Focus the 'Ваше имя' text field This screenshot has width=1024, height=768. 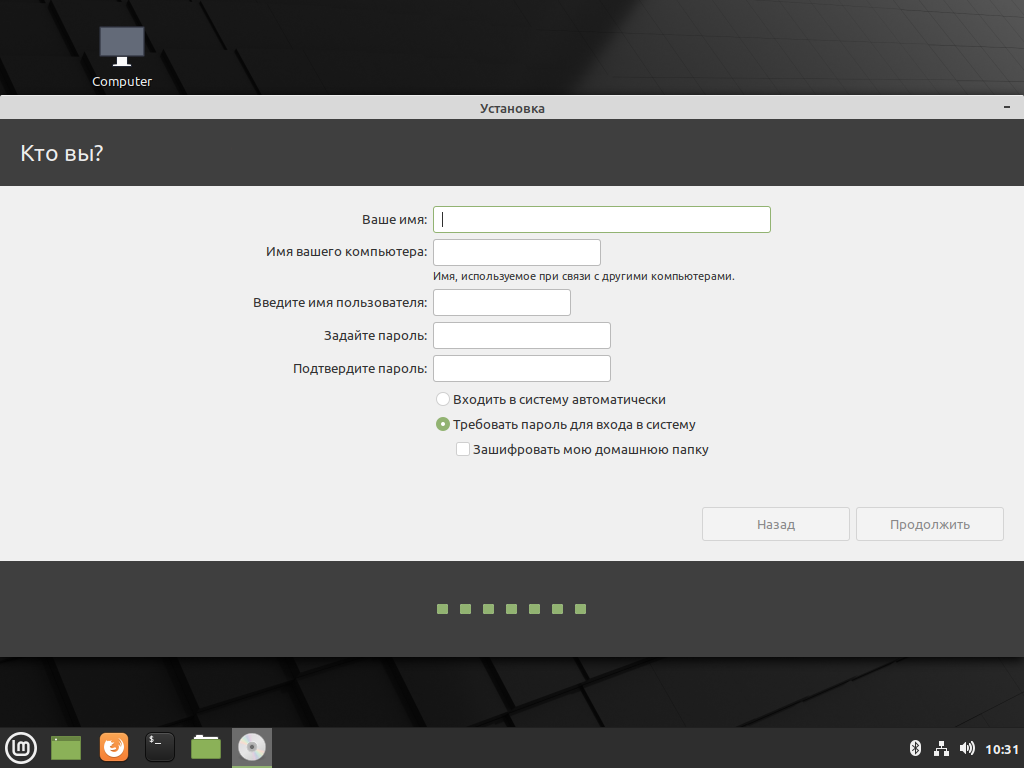(x=601, y=219)
